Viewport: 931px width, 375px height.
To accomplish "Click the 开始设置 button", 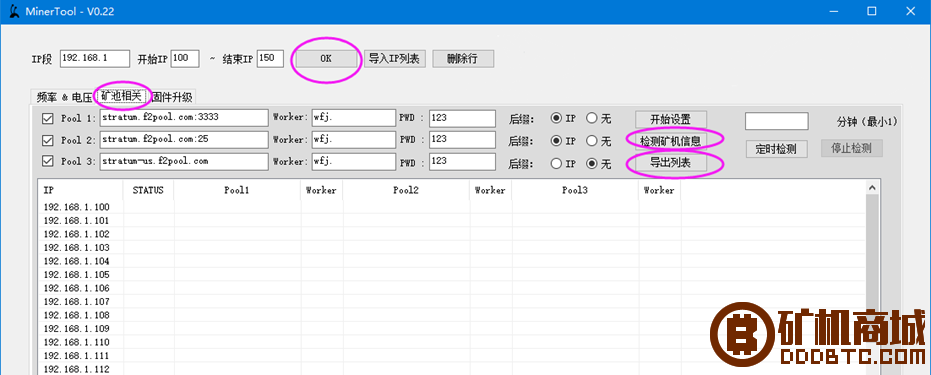I will (670, 119).
